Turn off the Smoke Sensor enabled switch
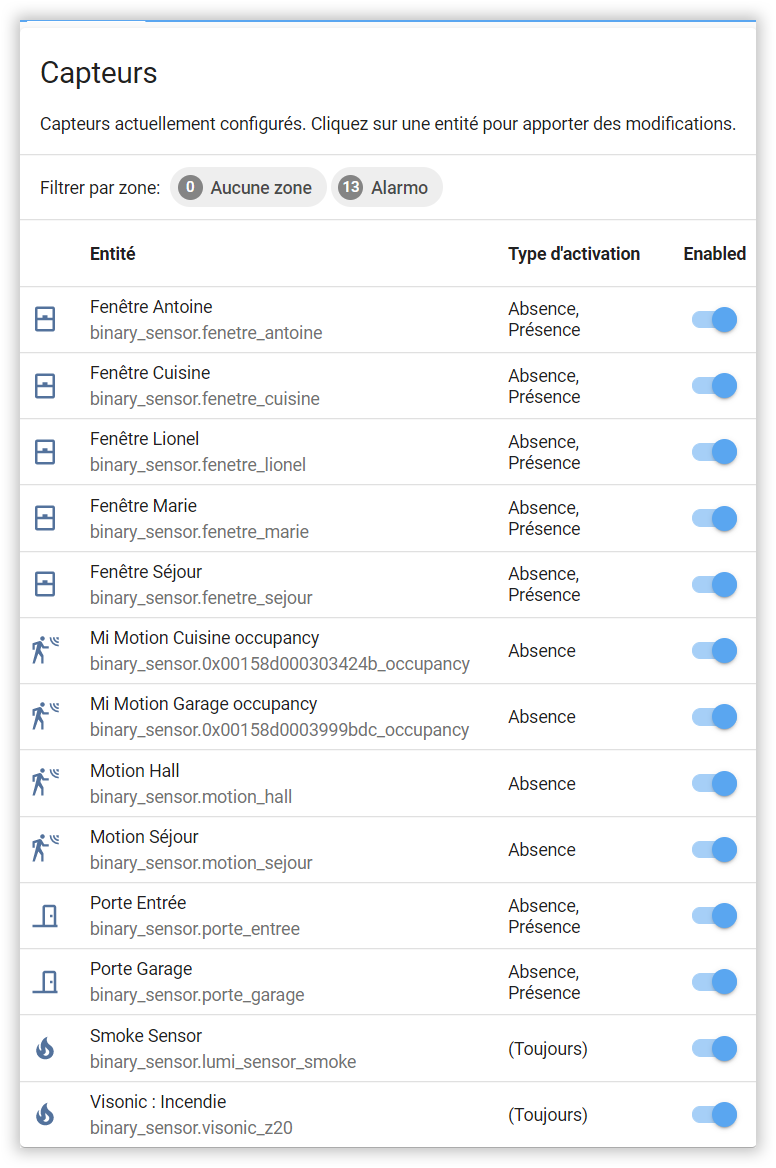 coord(714,1048)
